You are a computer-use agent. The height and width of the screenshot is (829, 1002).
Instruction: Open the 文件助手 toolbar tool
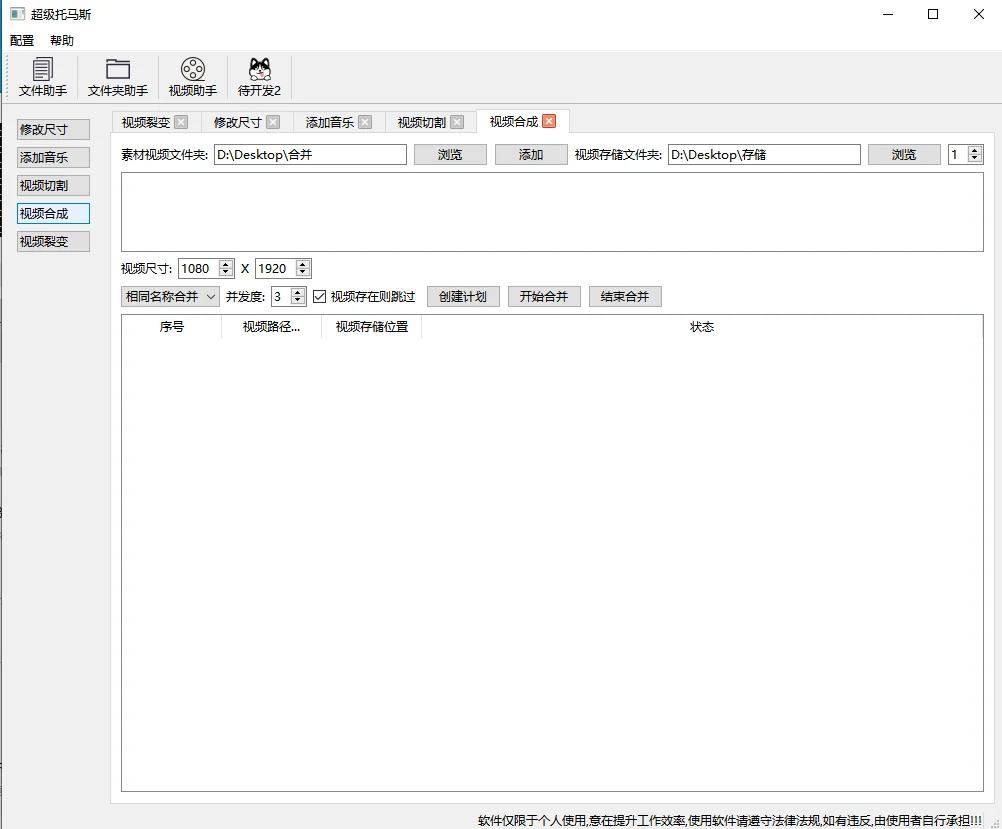click(43, 77)
